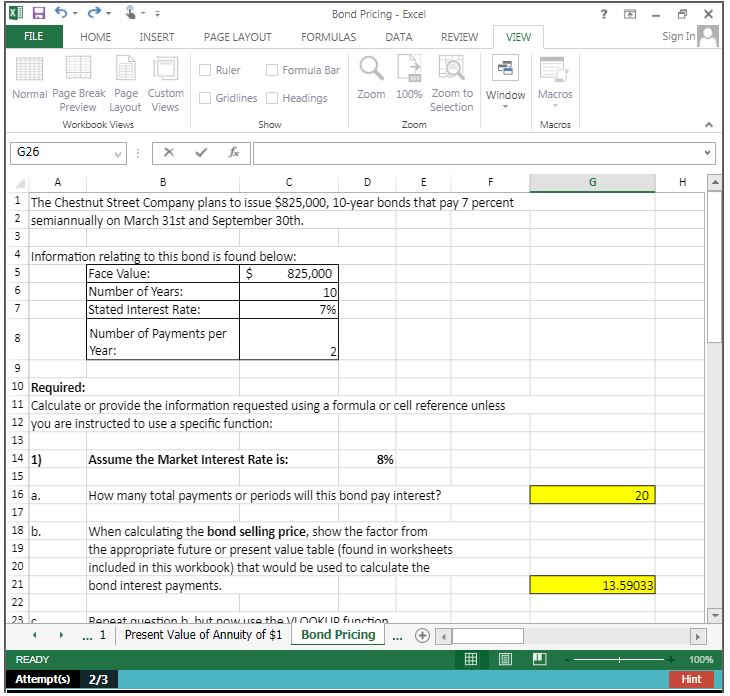The image size is (730, 696).
Task: Open Custom Views dialog
Action: (x=165, y=84)
